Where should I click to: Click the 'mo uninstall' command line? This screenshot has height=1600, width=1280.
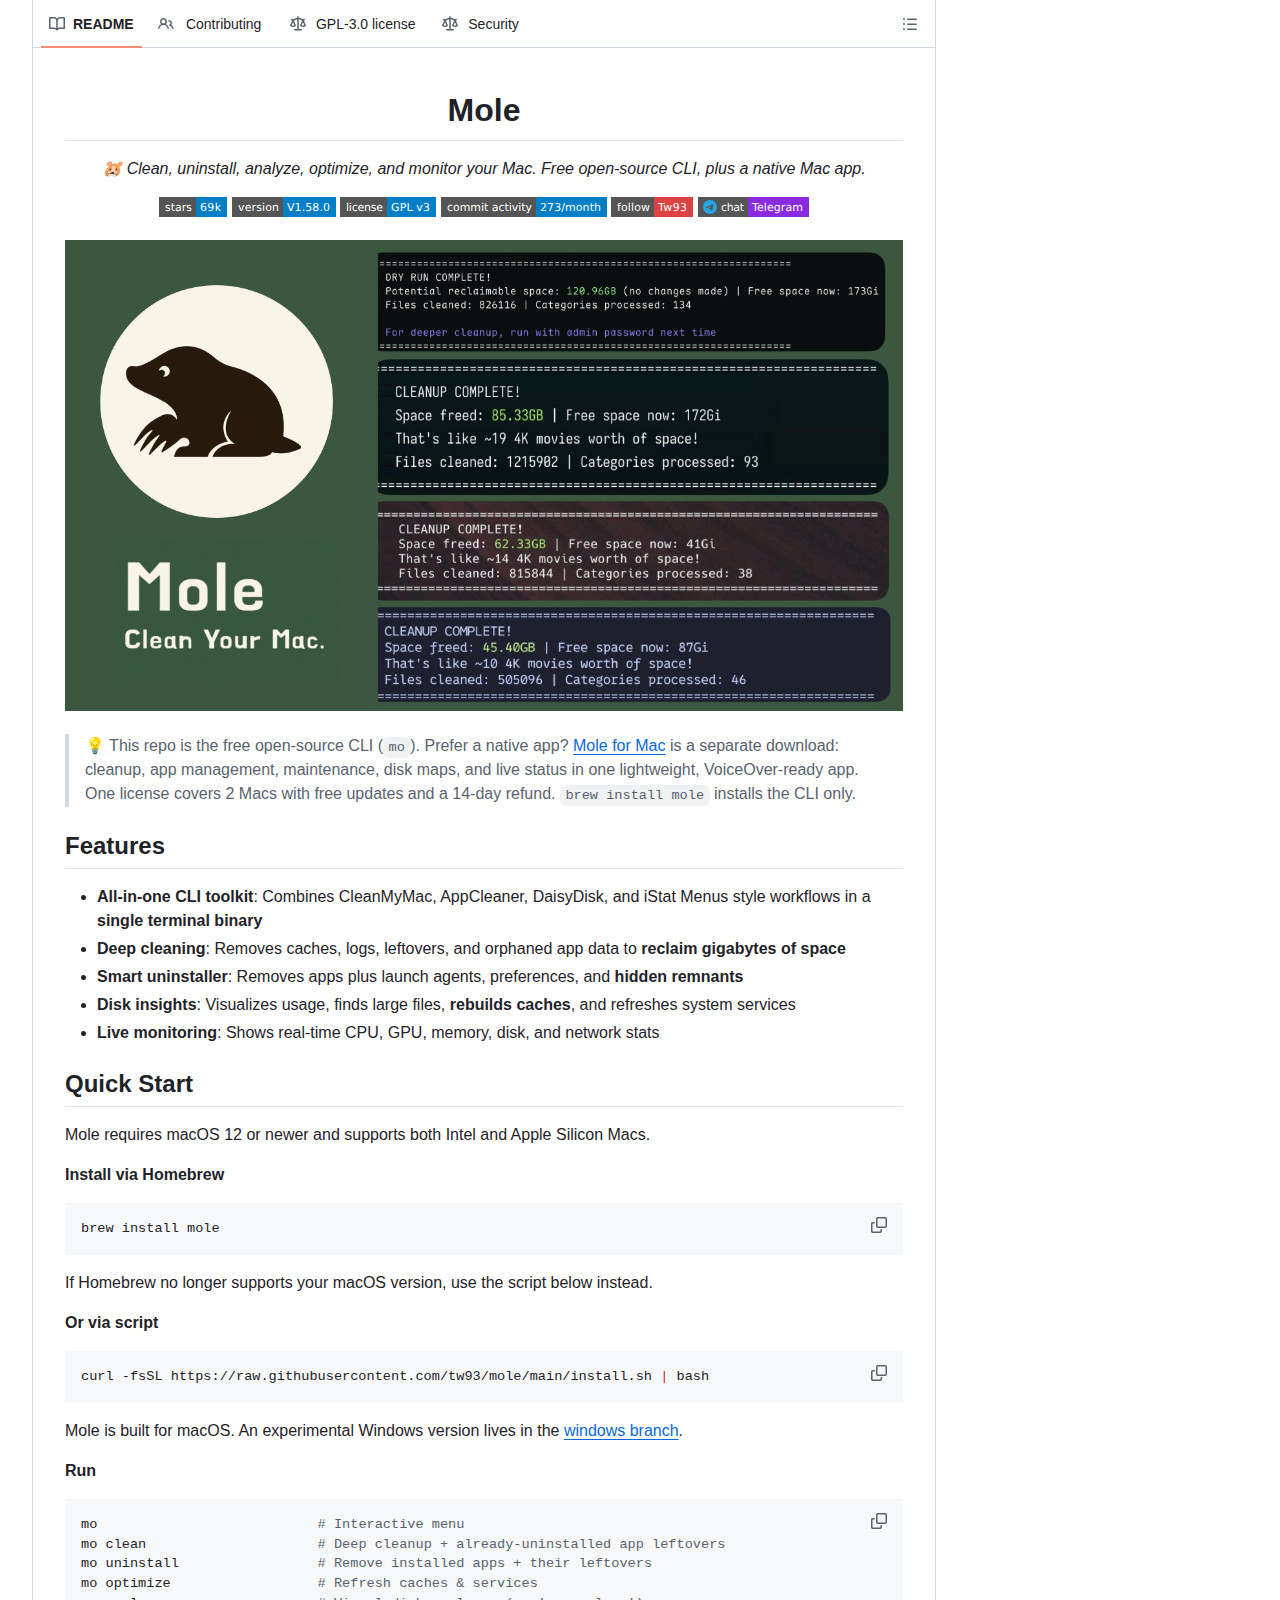point(130,1563)
